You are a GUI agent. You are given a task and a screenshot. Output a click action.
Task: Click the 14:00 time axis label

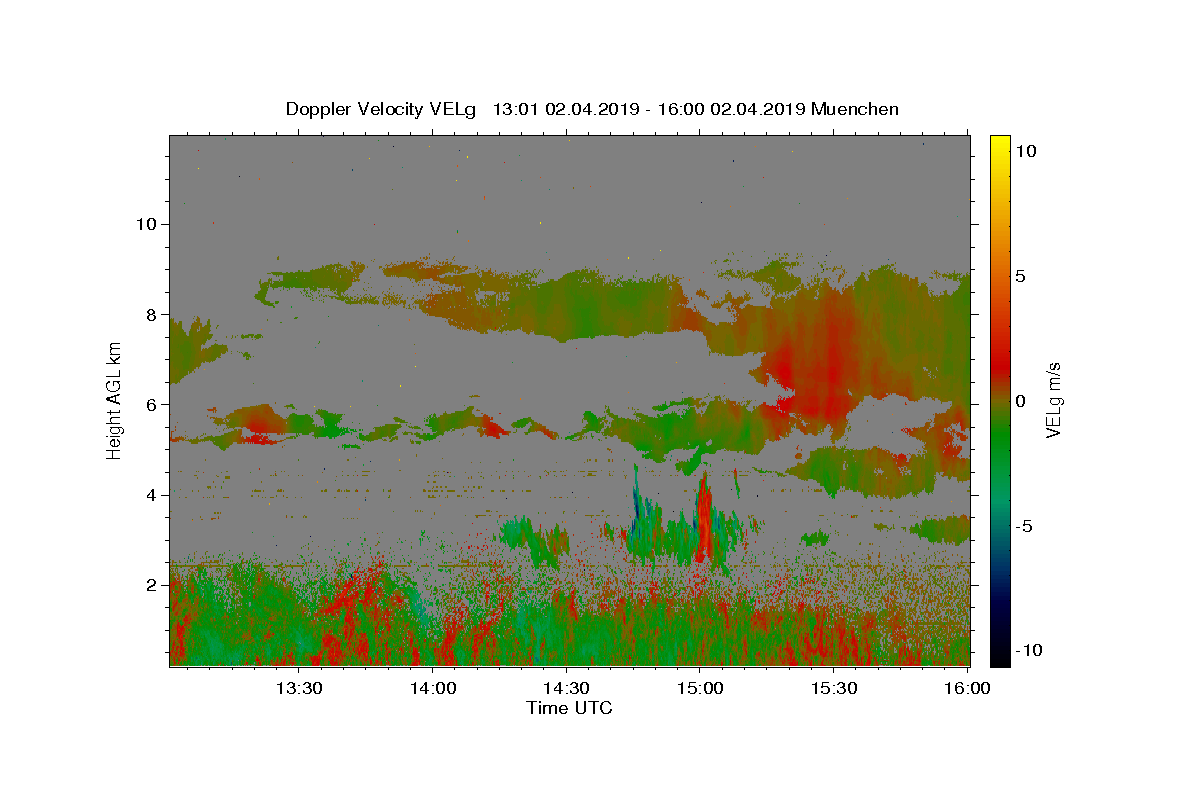[433, 688]
